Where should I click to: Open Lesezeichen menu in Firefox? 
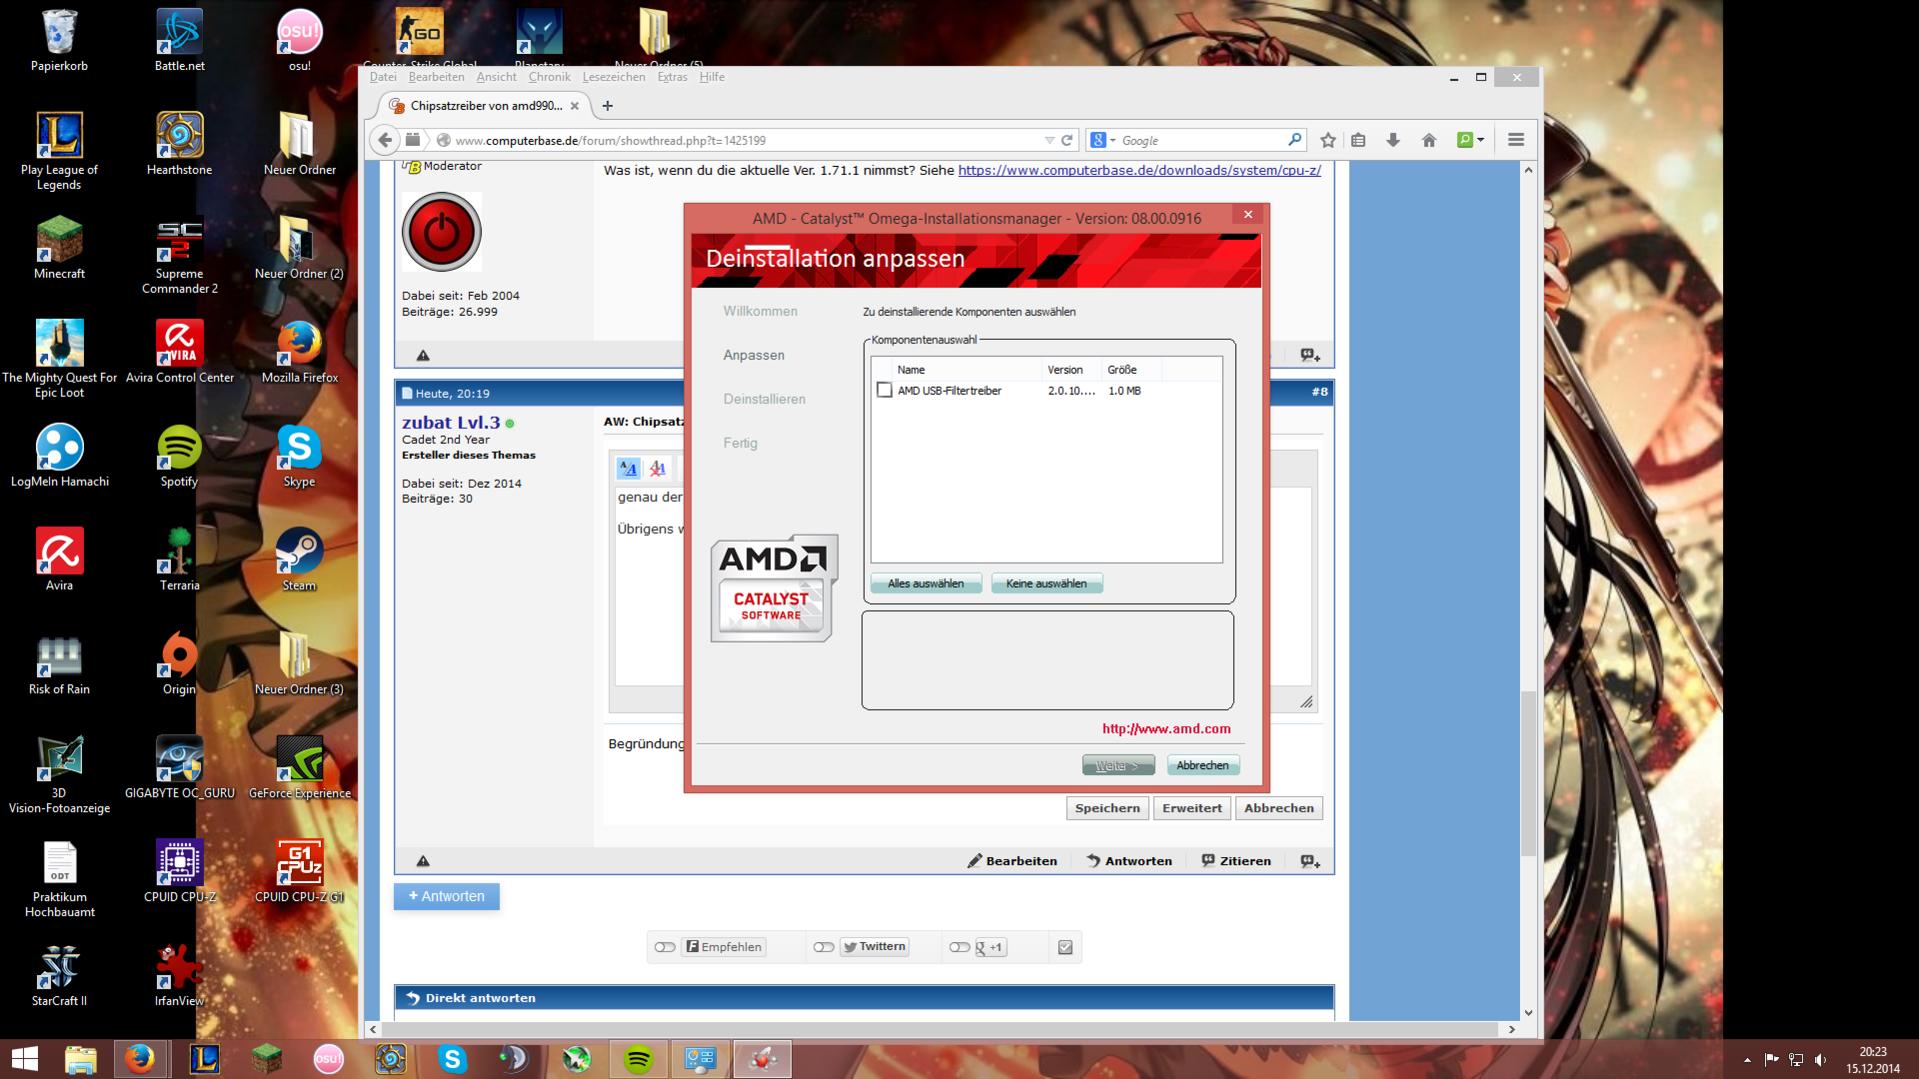click(614, 77)
